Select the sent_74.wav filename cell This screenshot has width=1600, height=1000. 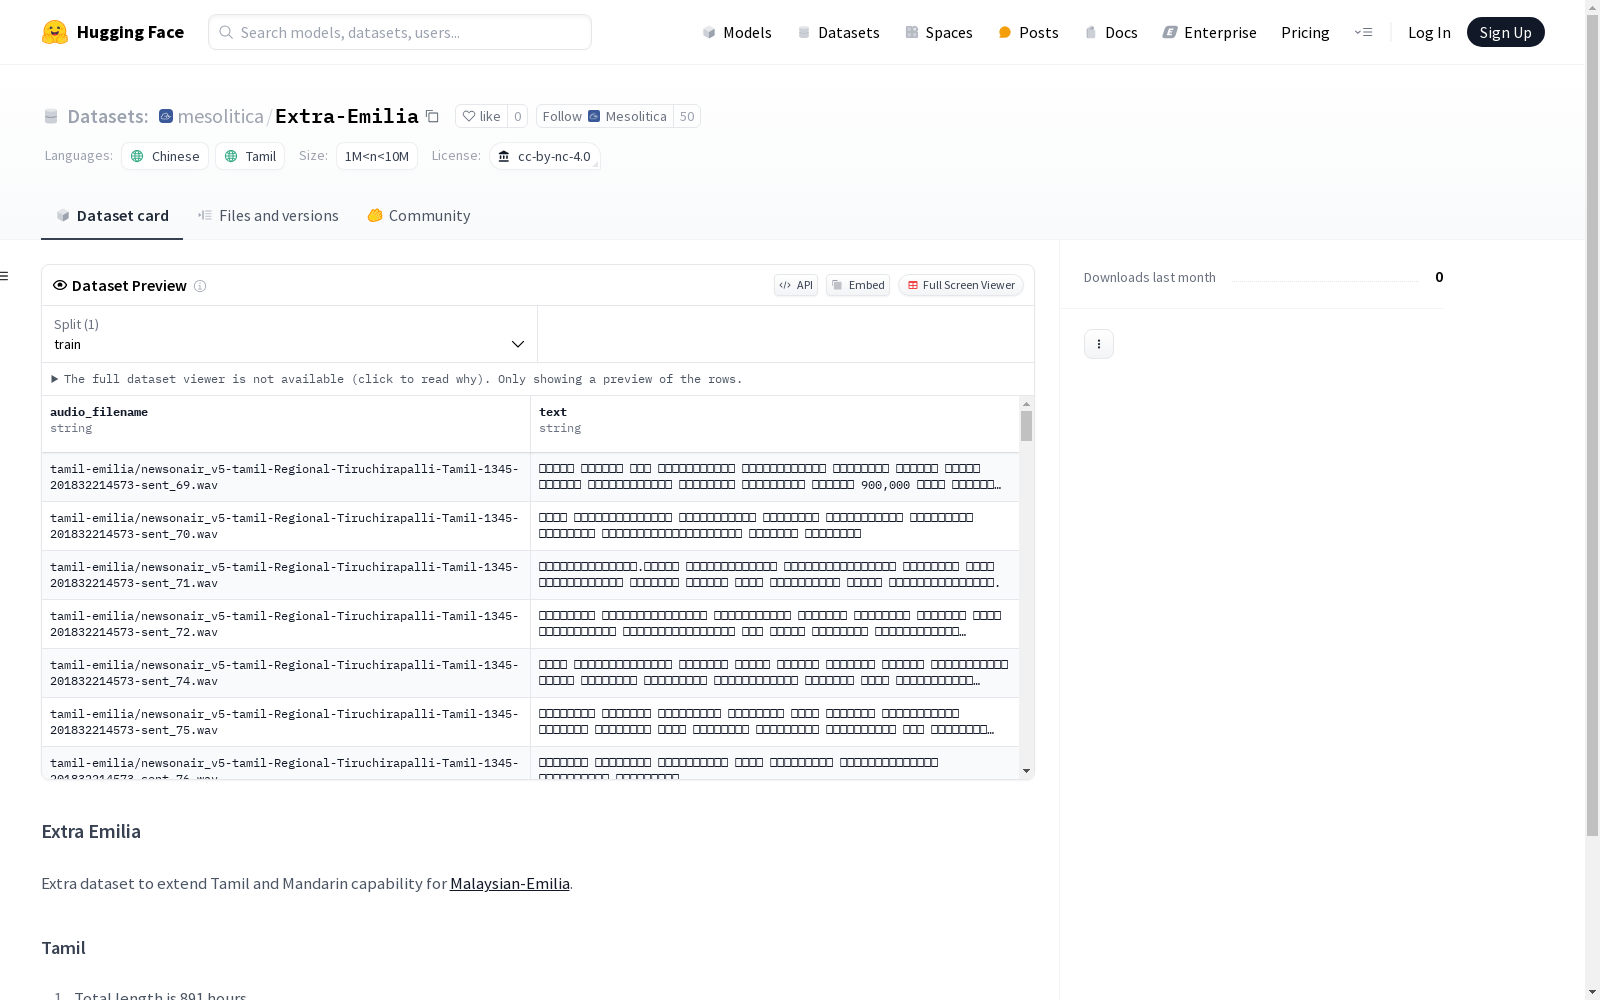pos(286,673)
